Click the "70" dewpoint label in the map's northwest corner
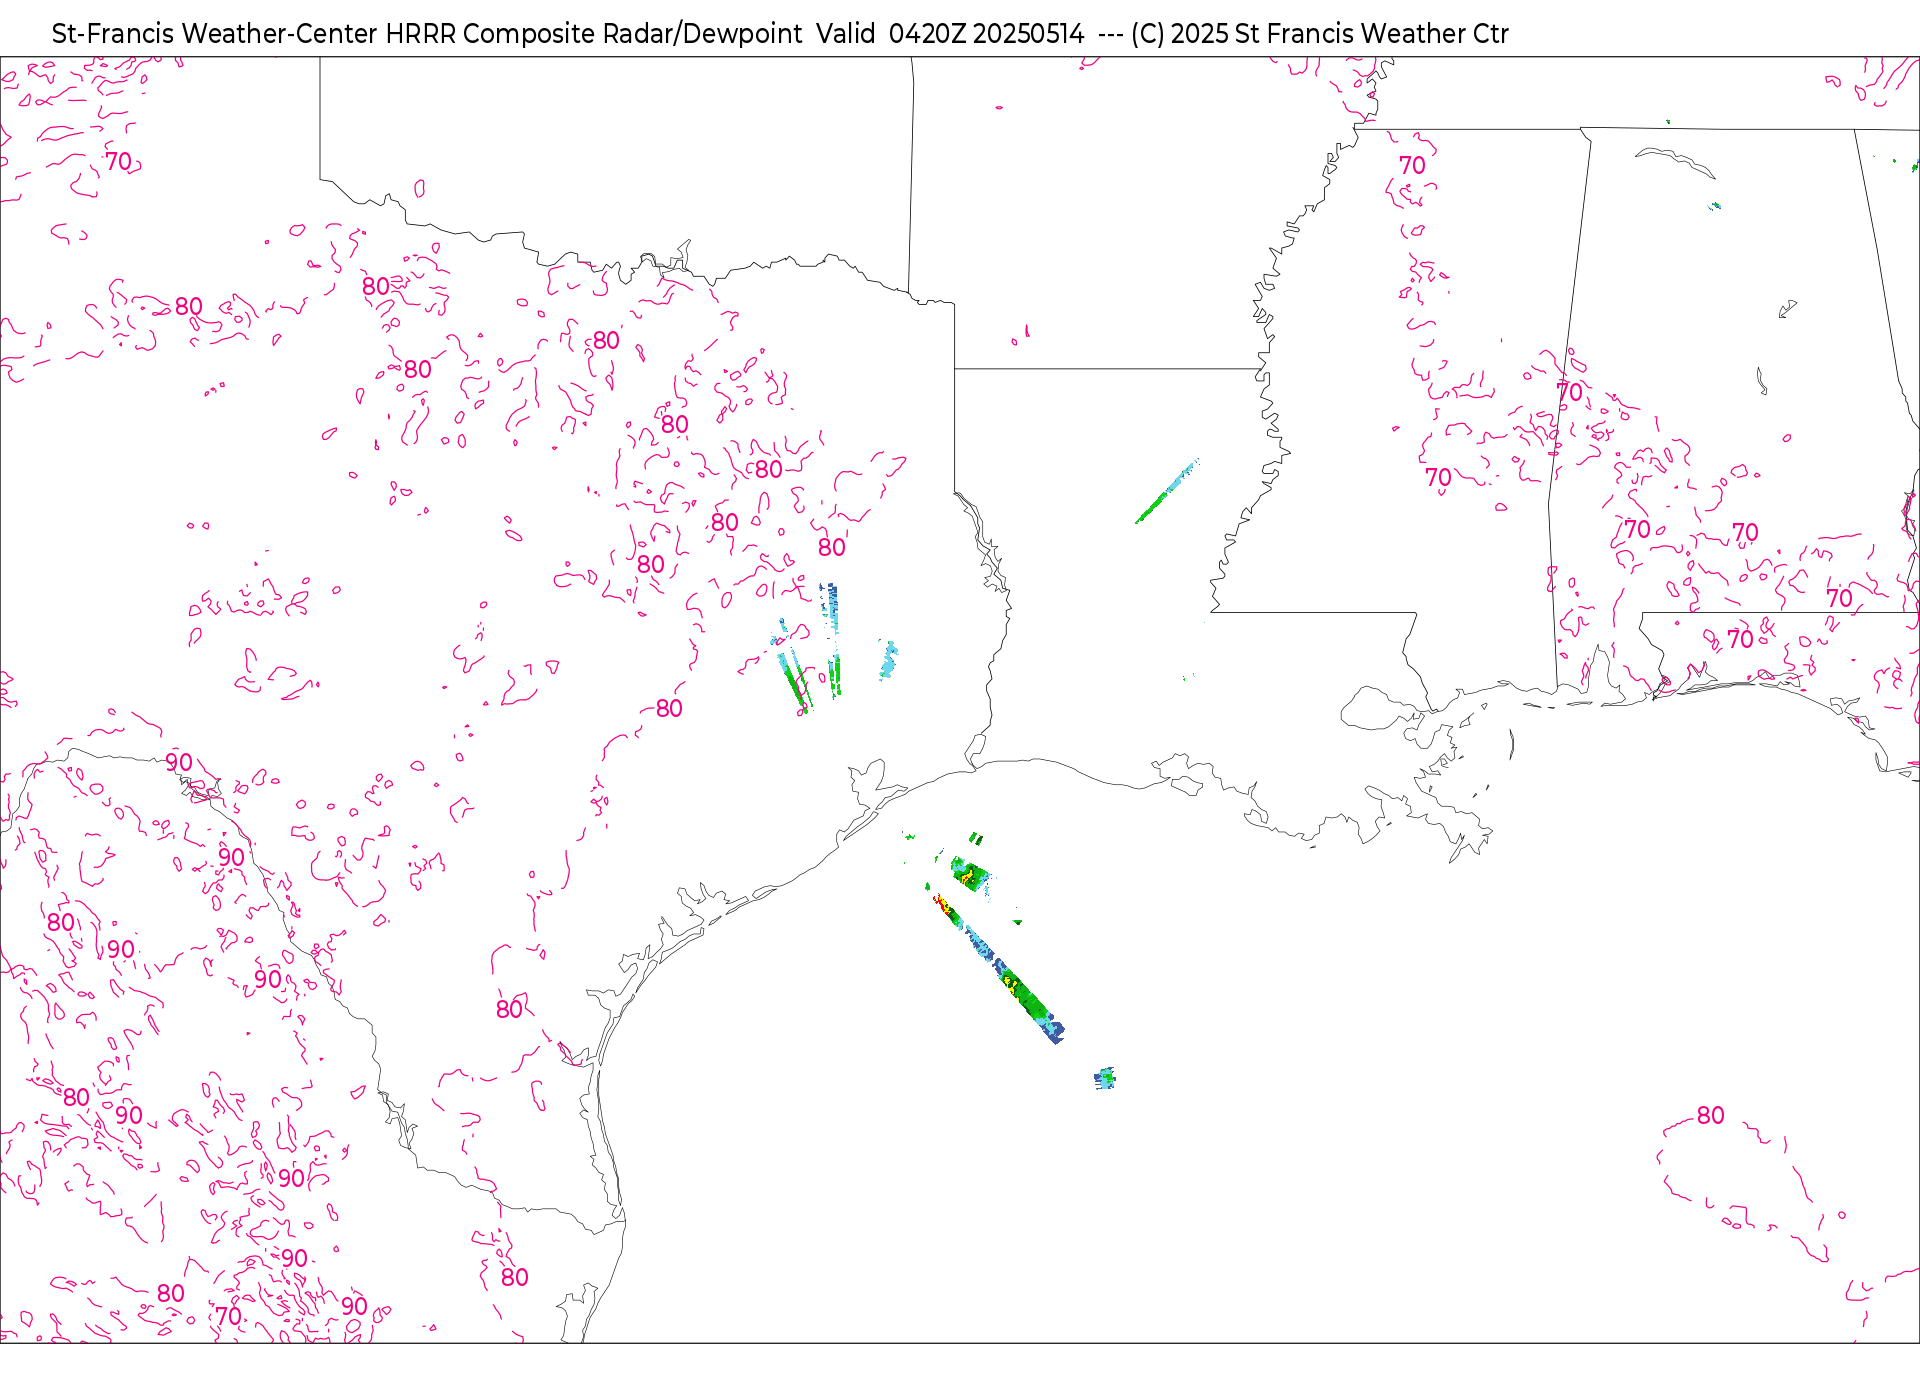1920x1400 pixels. click(x=119, y=161)
